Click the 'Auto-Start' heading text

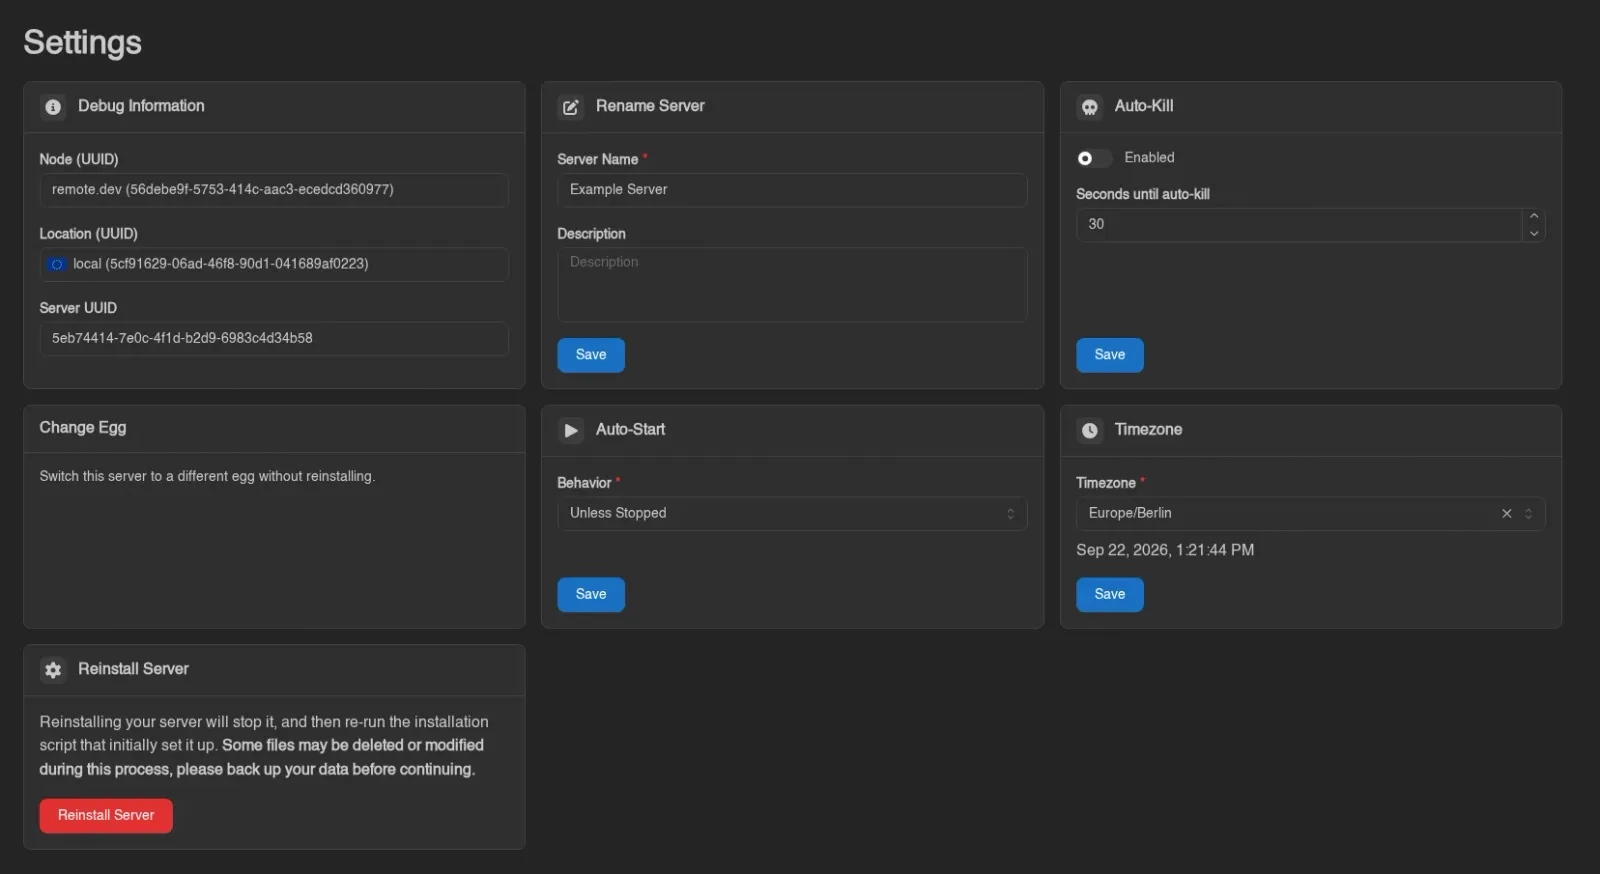click(x=630, y=429)
